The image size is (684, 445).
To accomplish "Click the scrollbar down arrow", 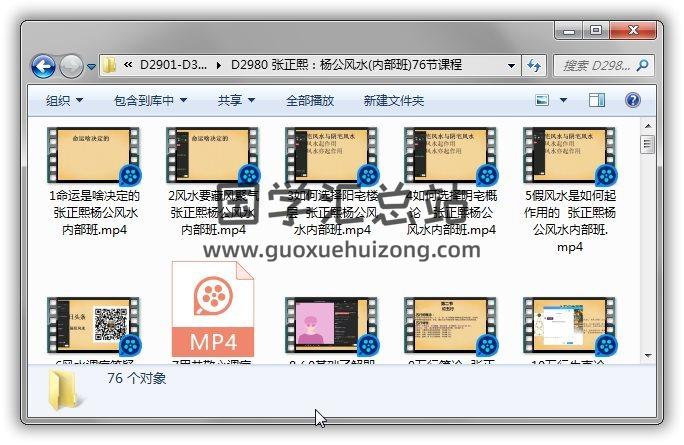I will click(648, 356).
